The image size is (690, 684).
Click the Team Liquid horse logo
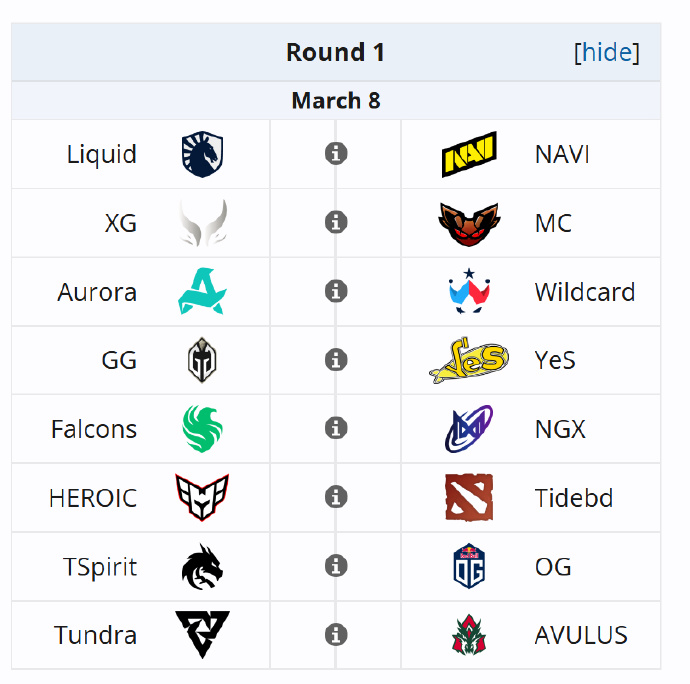coord(202,154)
